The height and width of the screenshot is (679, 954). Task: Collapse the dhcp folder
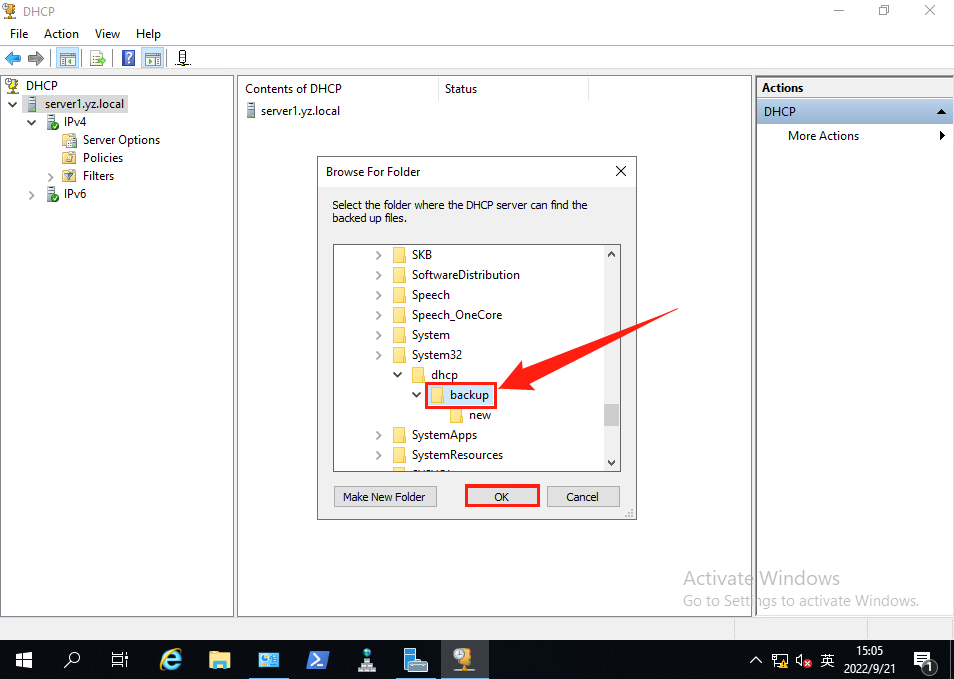point(397,375)
